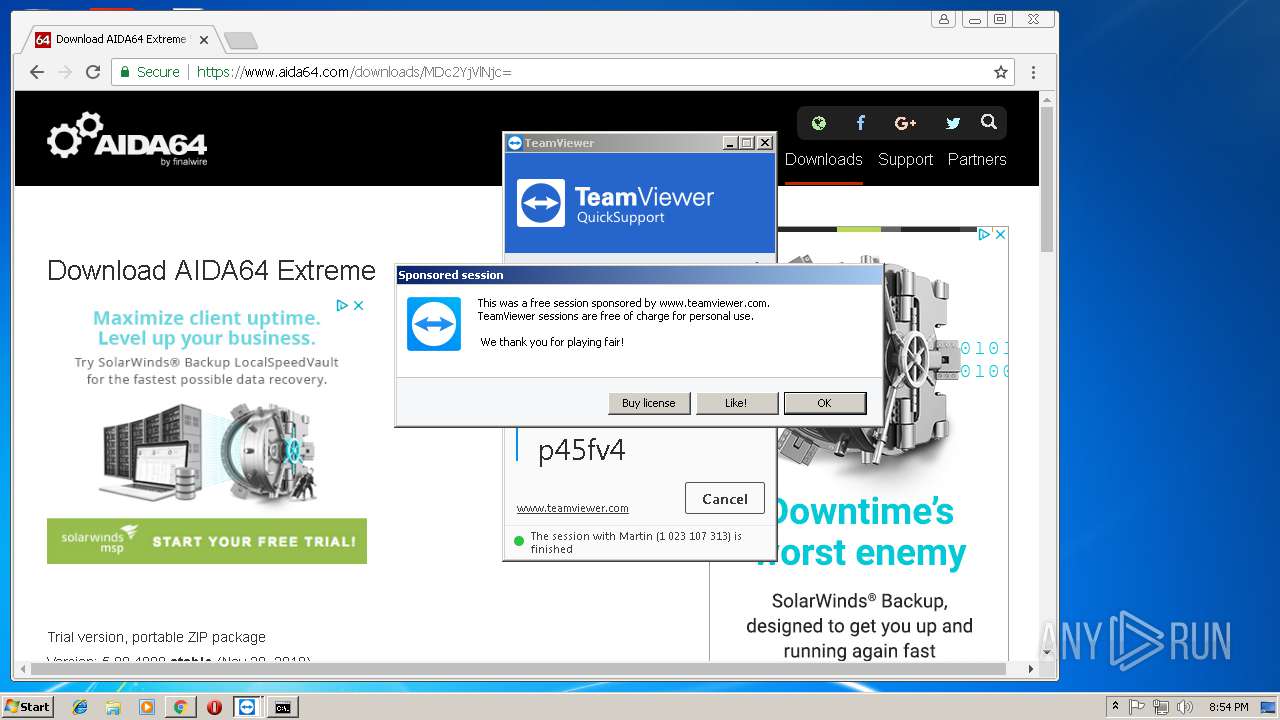This screenshot has height=720, width=1280.
Task: Close the left SolarWinds ad
Action: [359, 305]
